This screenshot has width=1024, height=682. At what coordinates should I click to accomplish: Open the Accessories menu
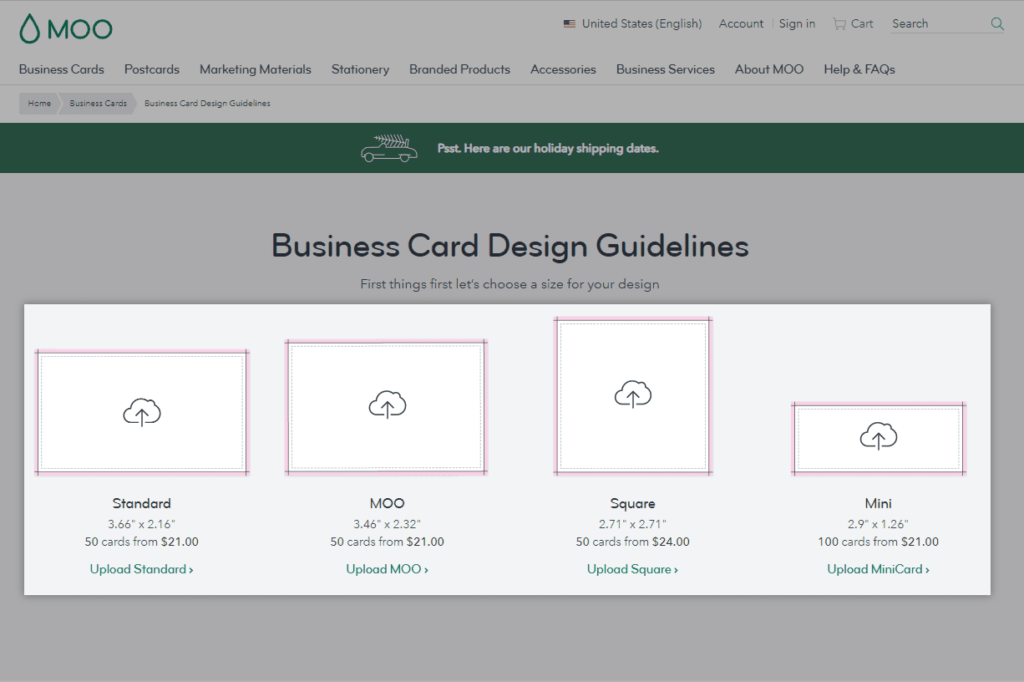(x=563, y=69)
